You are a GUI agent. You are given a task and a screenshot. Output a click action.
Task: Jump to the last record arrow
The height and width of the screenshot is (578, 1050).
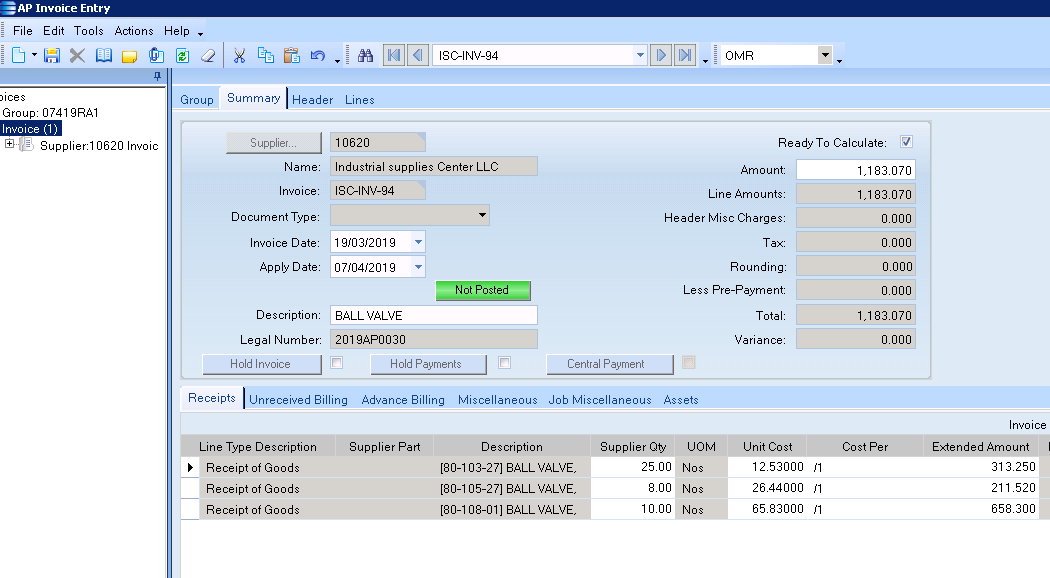(685, 56)
